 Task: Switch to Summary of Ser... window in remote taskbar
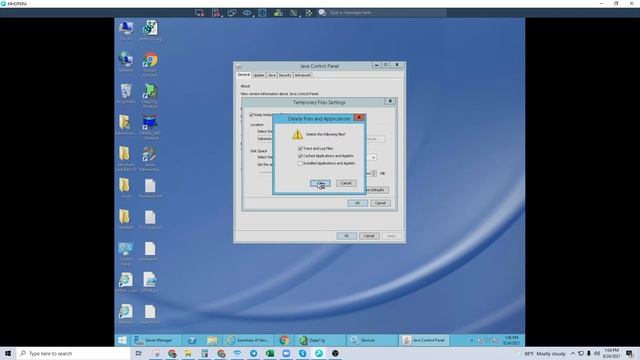point(249,340)
